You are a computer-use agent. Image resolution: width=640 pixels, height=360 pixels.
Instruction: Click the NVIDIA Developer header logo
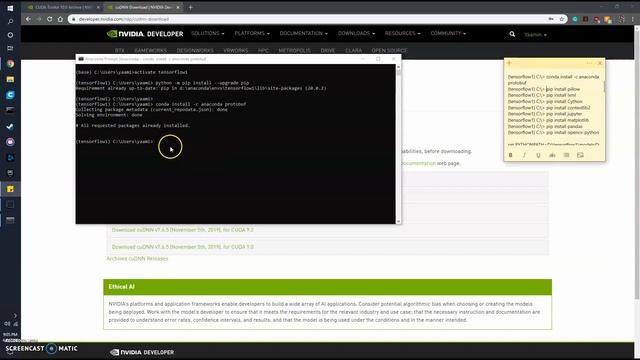click(x=145, y=34)
